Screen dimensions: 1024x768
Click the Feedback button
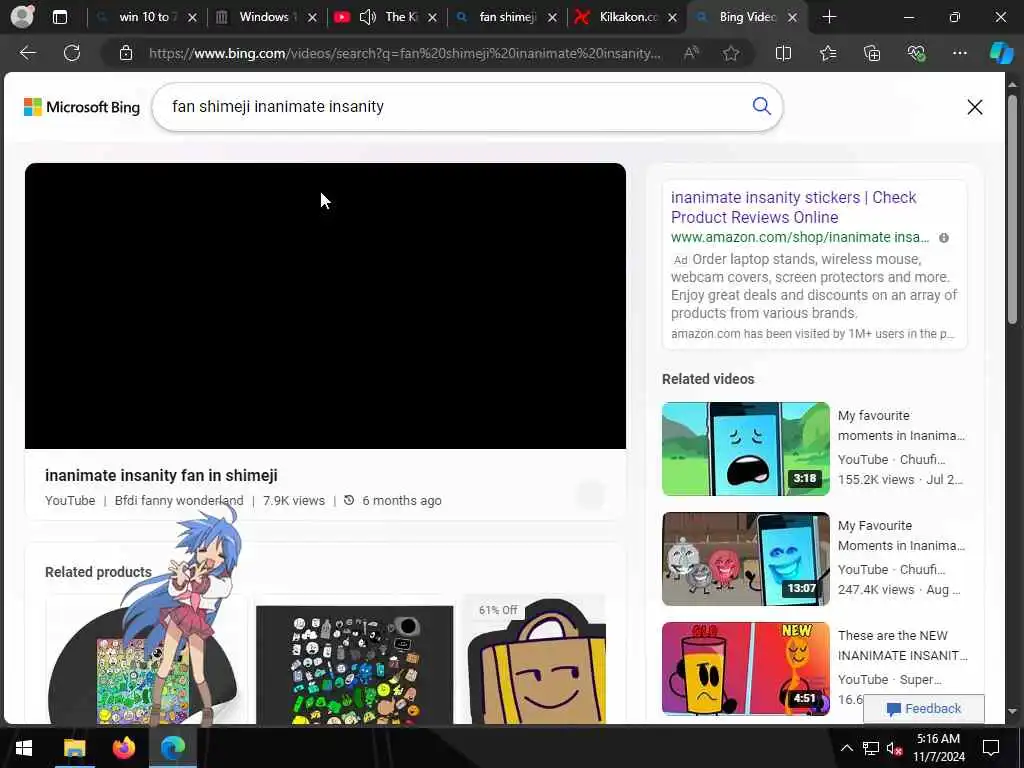923,709
